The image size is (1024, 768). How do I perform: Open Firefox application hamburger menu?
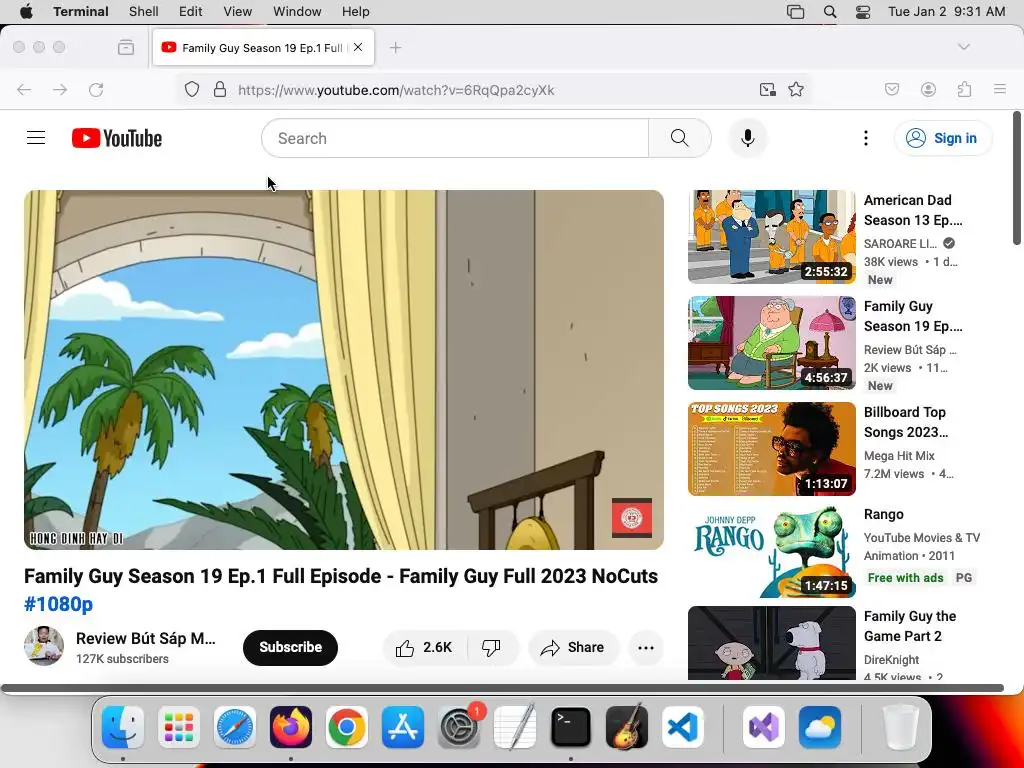(1000, 89)
